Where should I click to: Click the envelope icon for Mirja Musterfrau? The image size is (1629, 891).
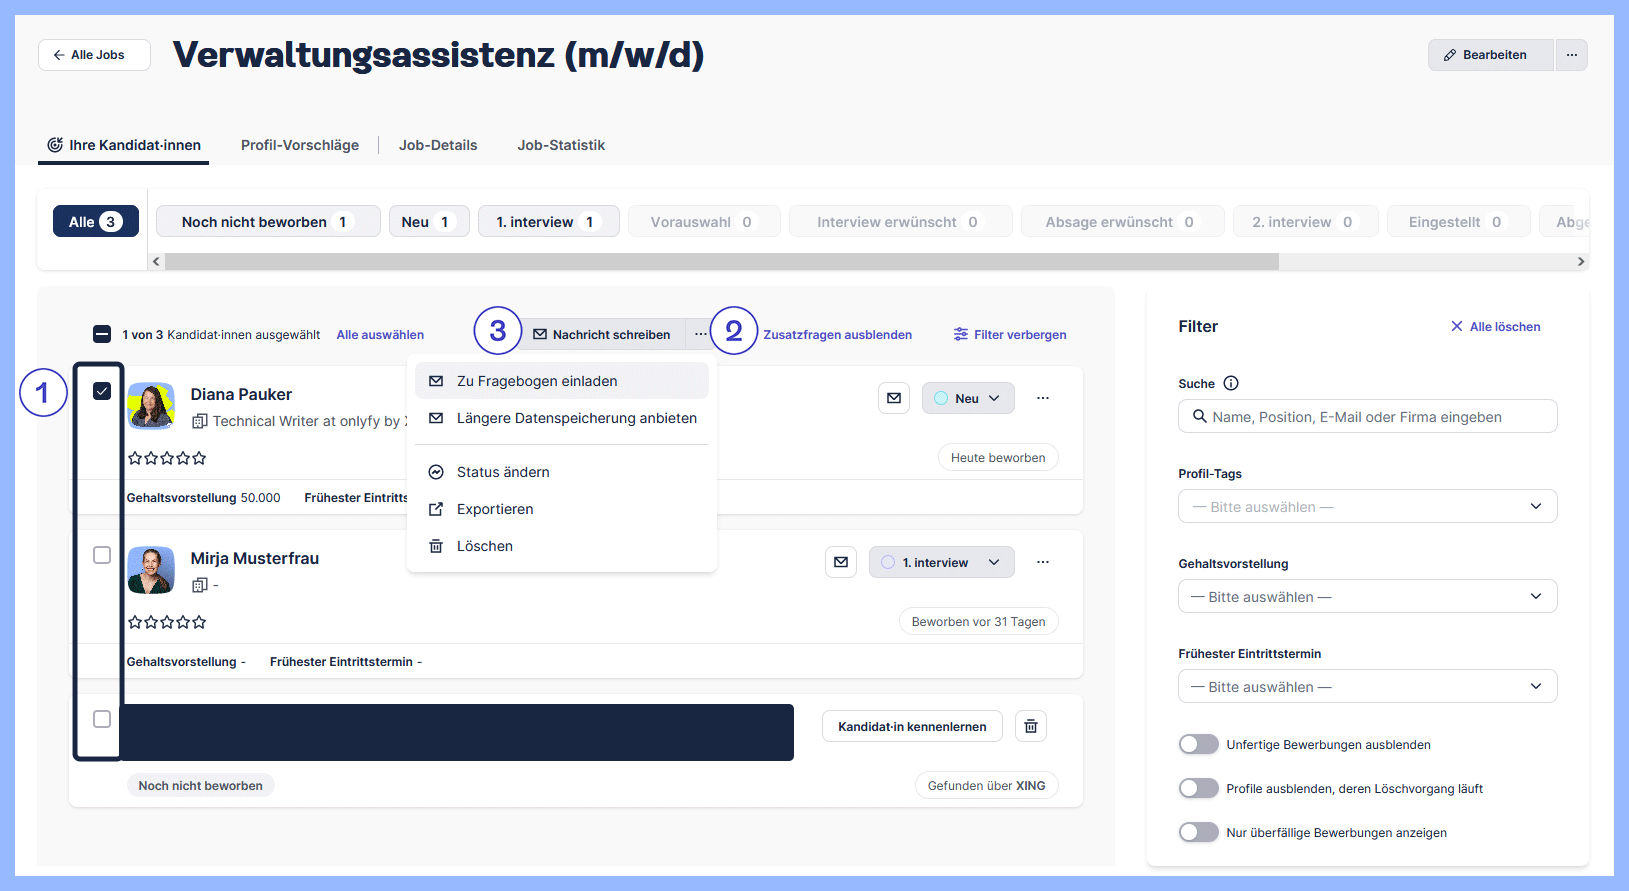click(841, 562)
